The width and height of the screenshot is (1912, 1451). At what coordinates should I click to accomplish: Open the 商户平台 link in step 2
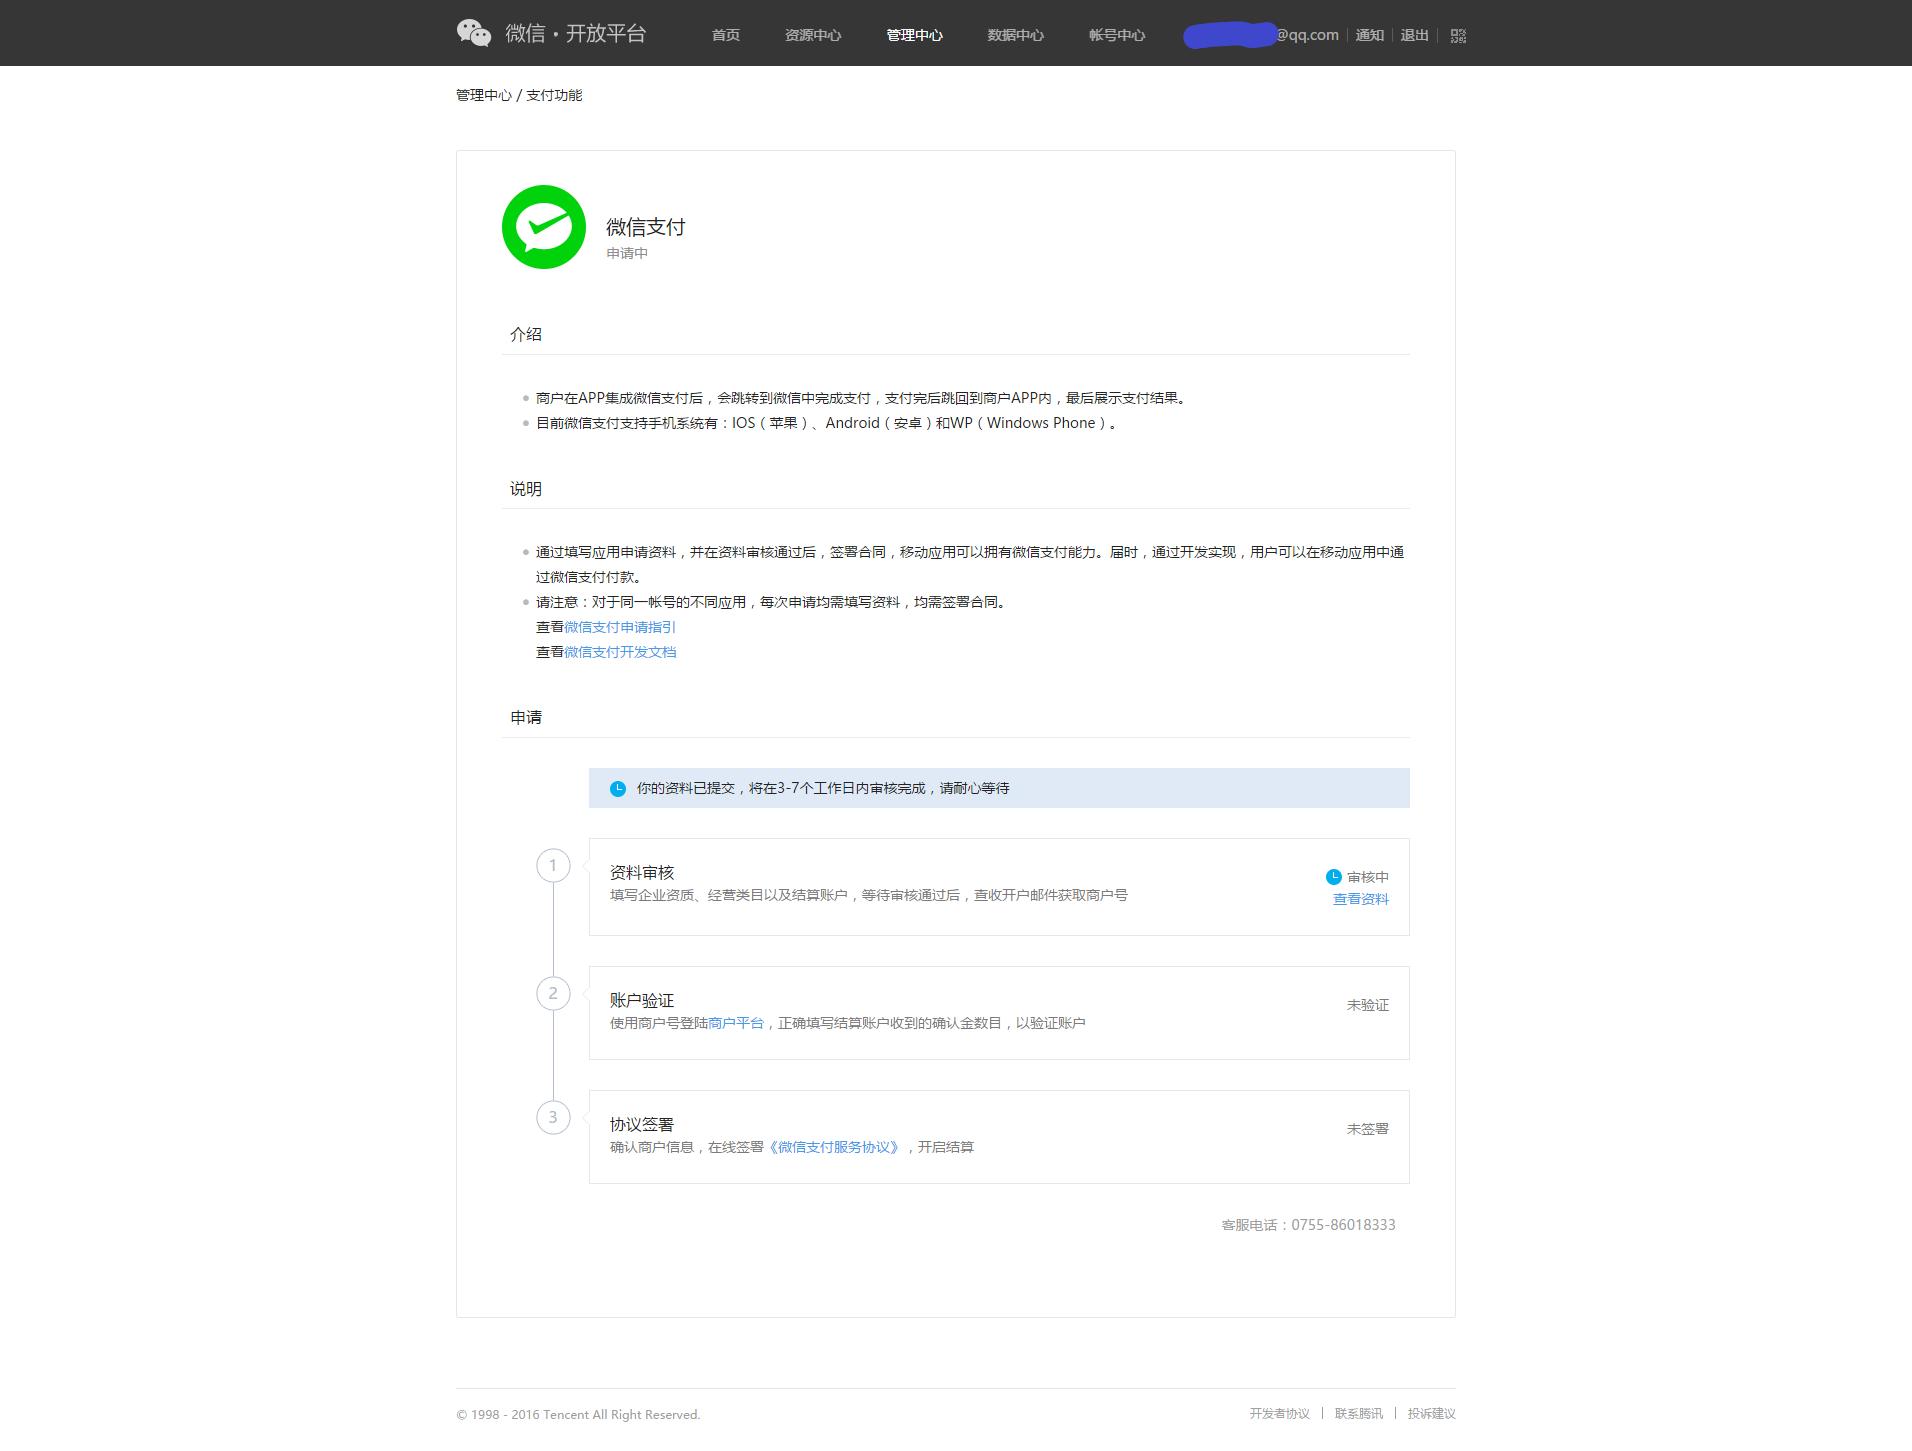736,1023
